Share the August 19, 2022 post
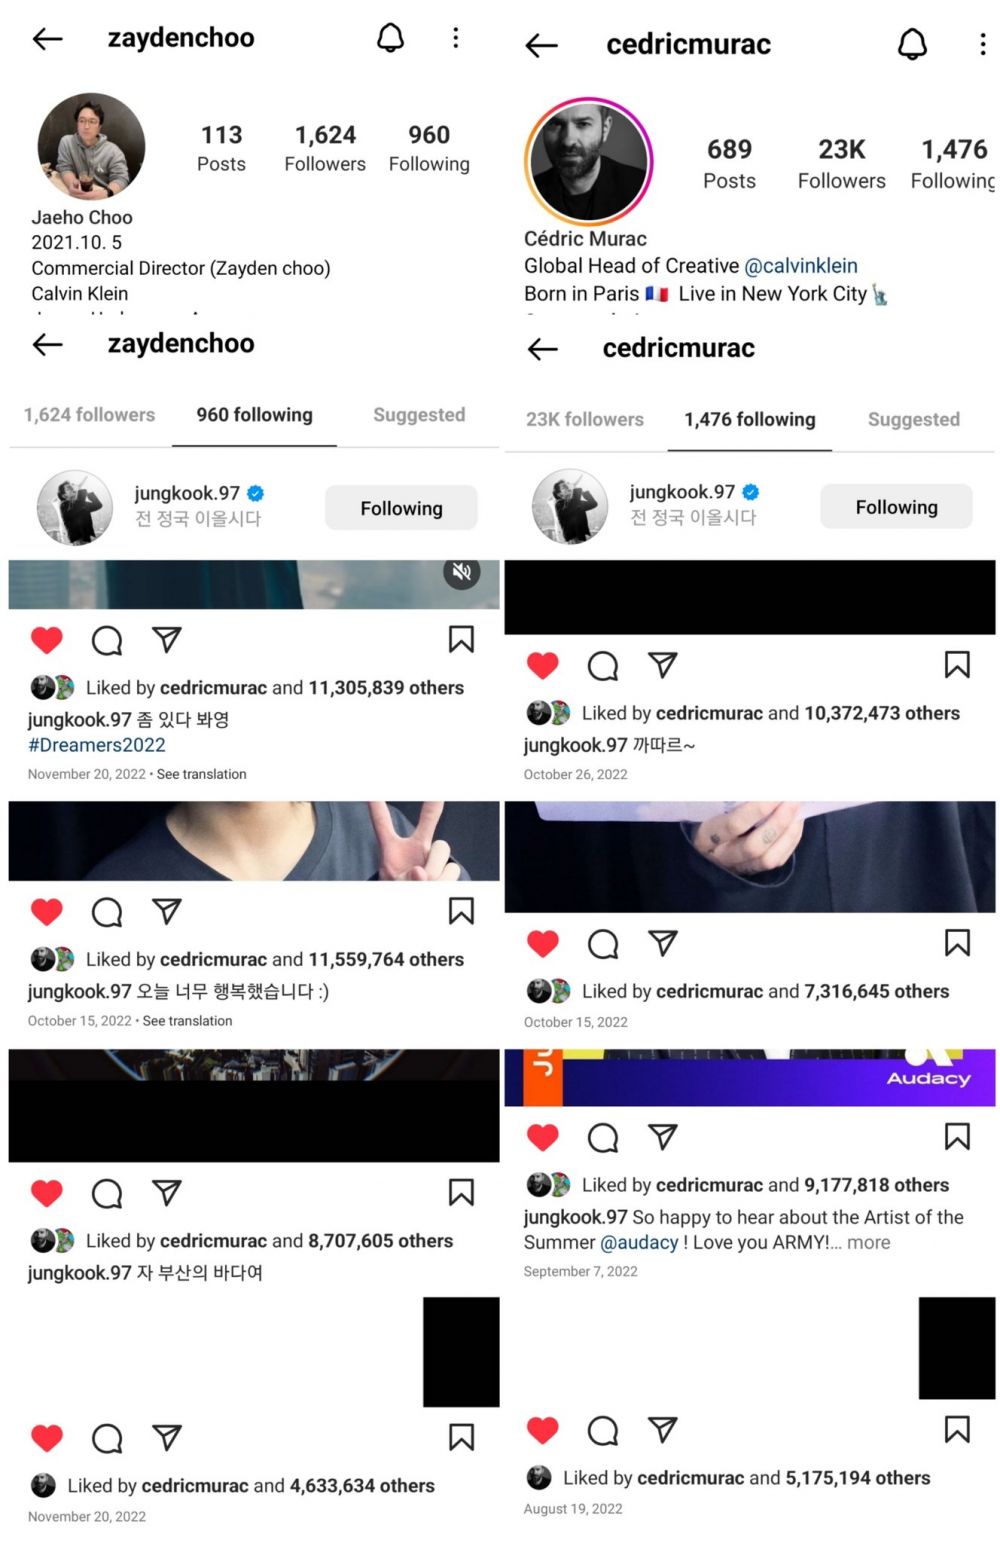 (663, 1430)
